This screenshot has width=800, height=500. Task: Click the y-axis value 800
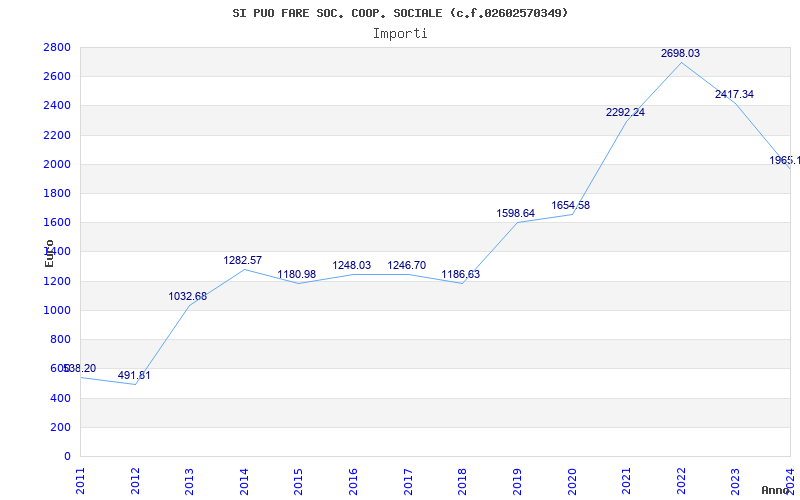click(60, 339)
